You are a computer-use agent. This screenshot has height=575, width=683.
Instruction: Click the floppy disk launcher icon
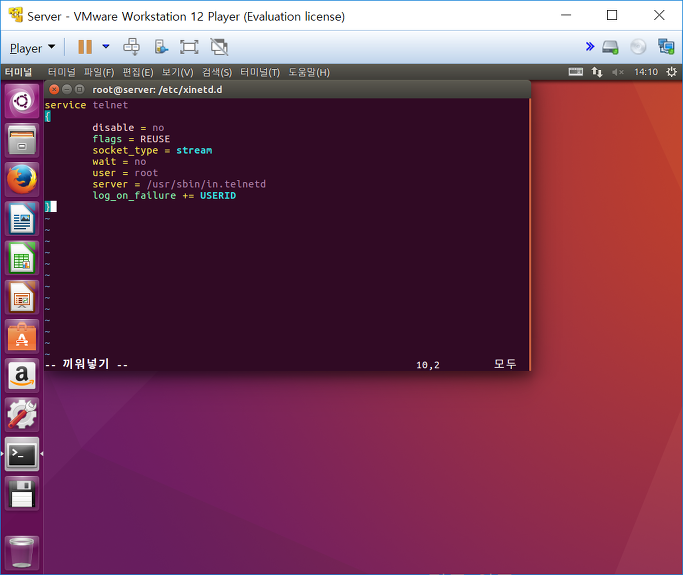point(22,493)
